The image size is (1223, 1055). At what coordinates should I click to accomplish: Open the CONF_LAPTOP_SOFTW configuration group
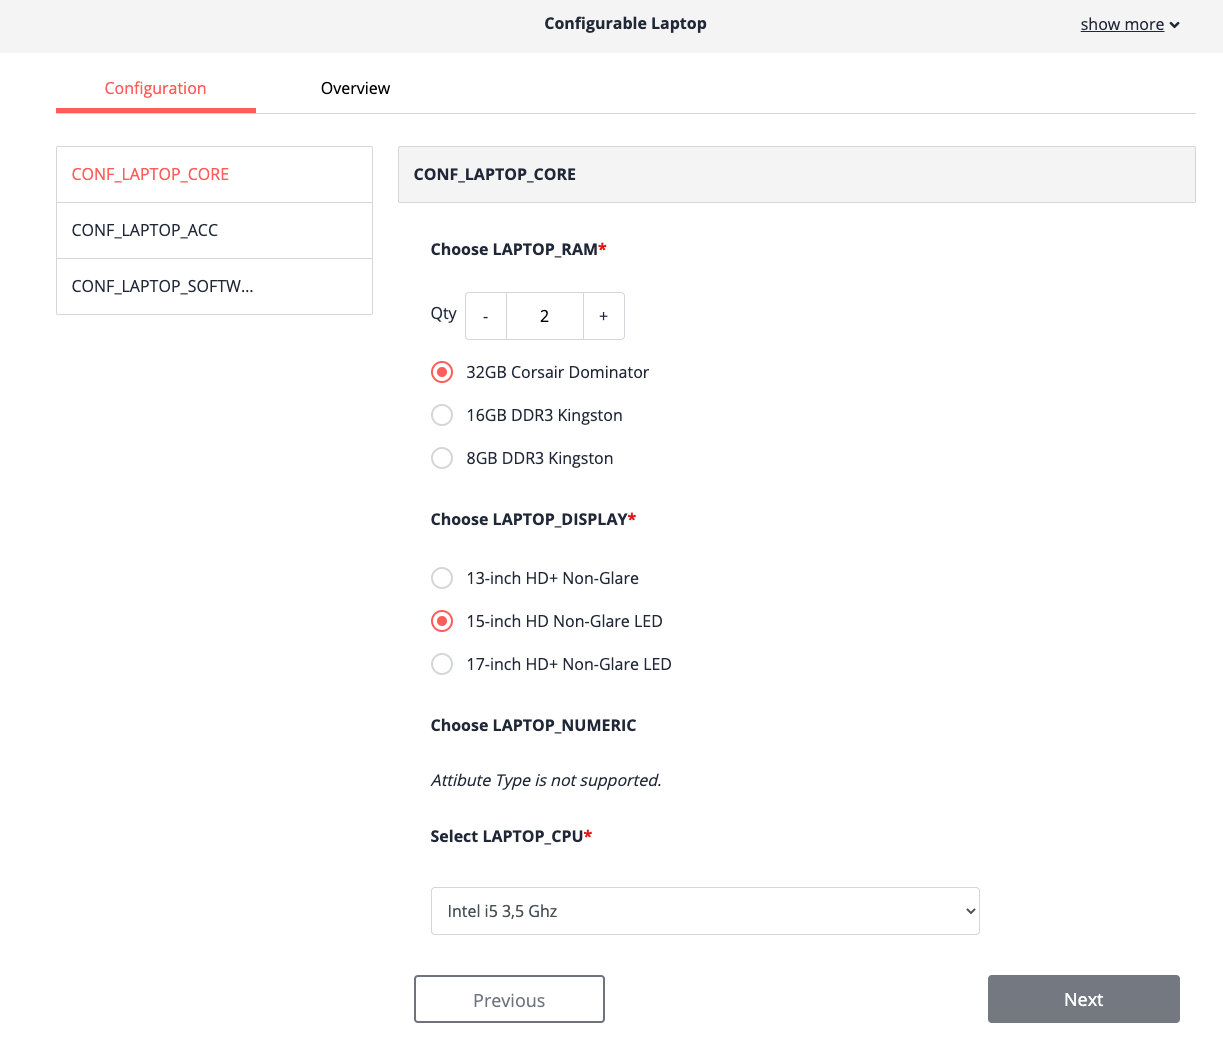[162, 286]
